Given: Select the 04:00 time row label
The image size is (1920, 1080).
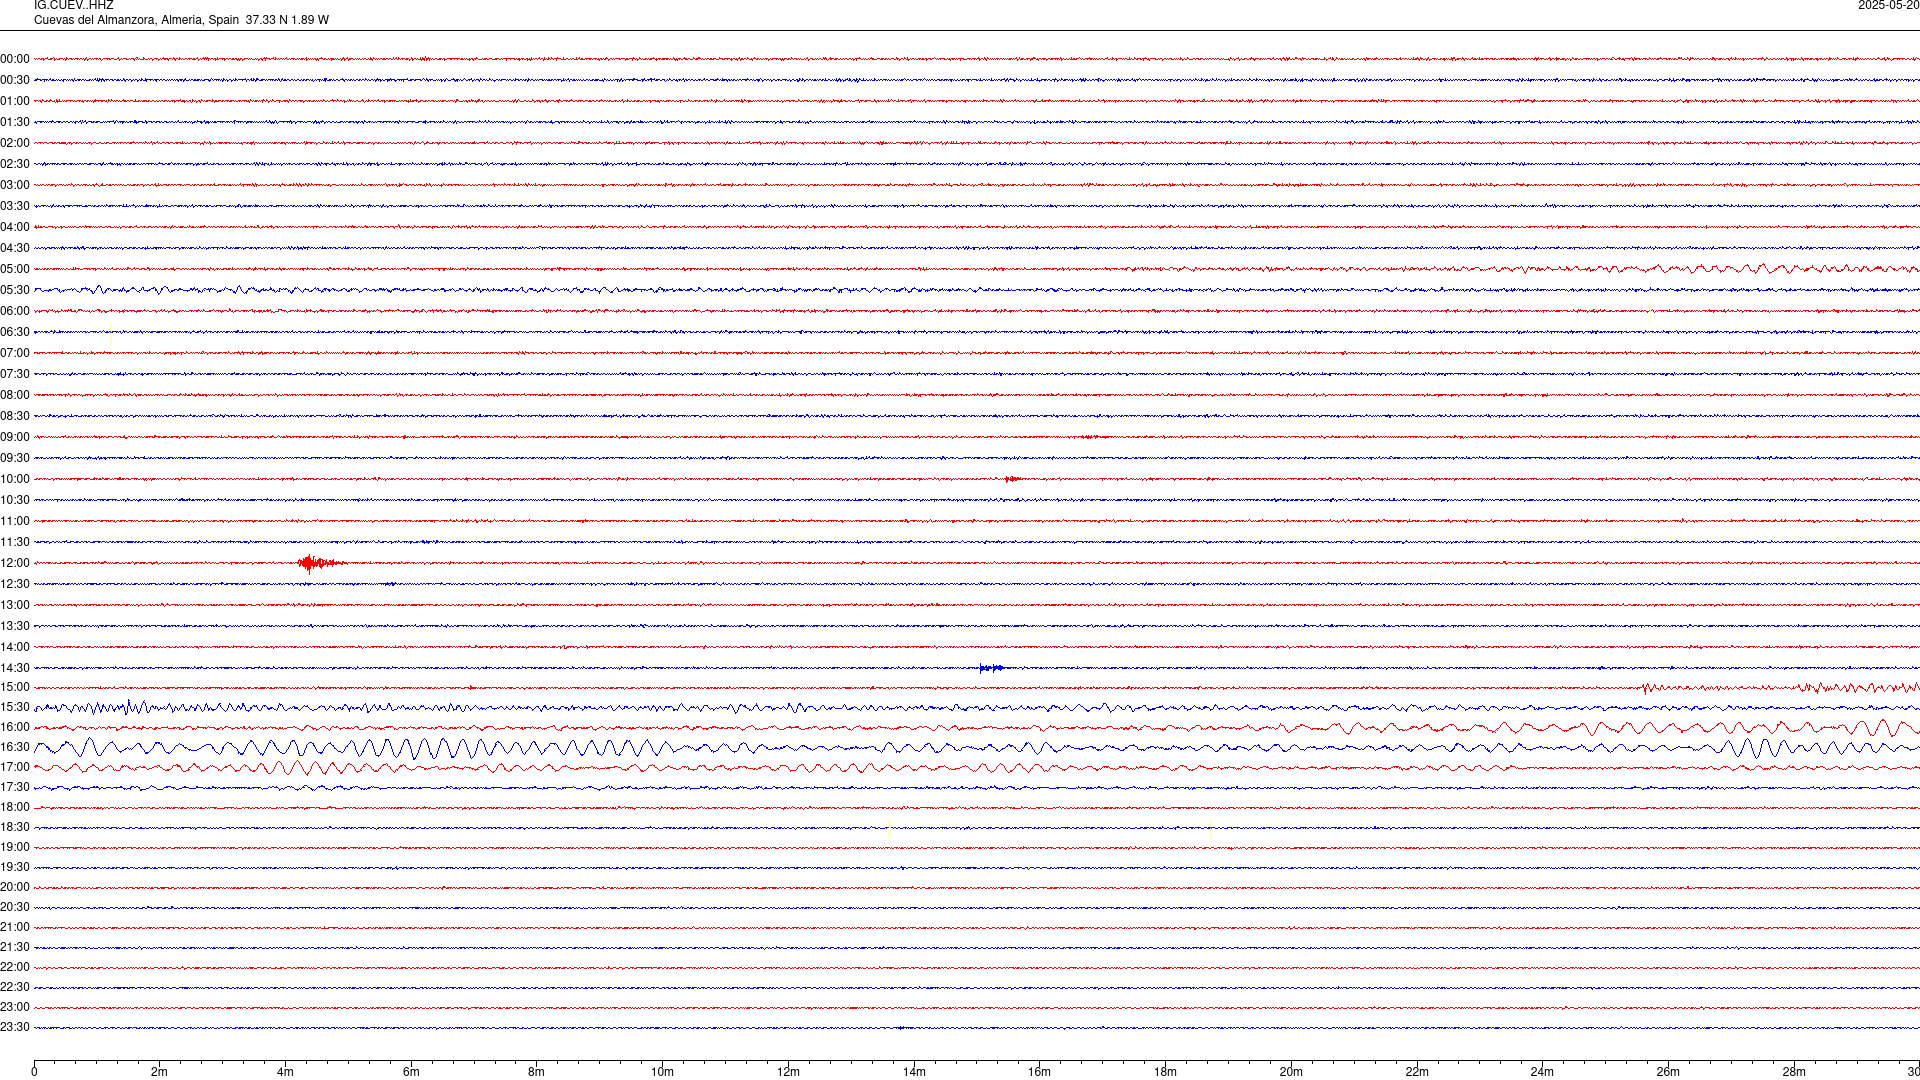Looking at the screenshot, I should tap(15, 227).
